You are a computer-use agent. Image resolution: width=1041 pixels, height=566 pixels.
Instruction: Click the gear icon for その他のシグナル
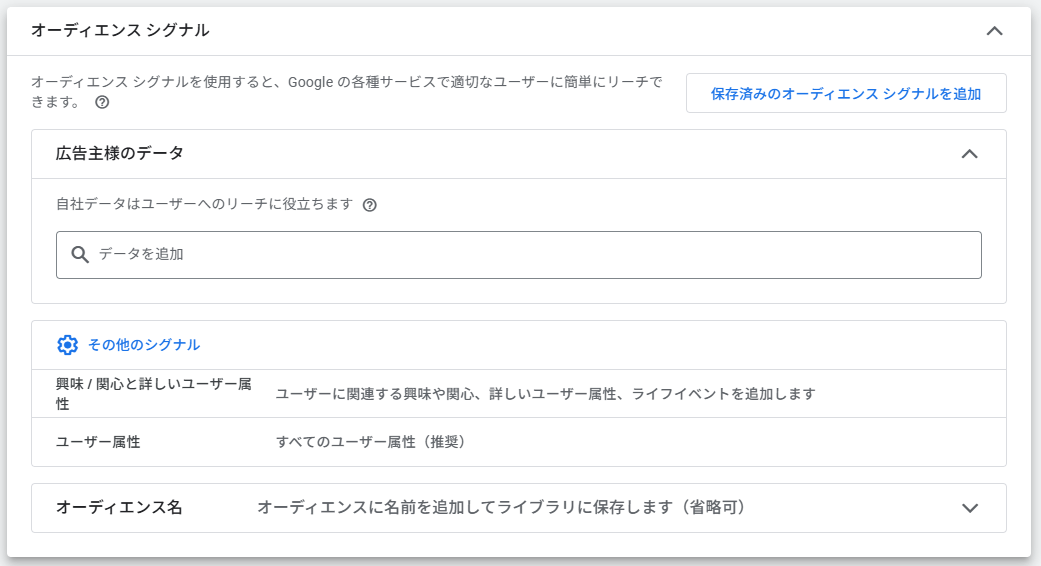click(67, 345)
